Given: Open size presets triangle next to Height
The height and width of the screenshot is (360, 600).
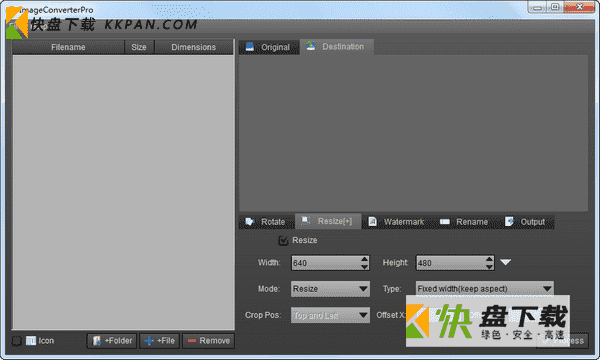Looking at the screenshot, I should (505, 262).
